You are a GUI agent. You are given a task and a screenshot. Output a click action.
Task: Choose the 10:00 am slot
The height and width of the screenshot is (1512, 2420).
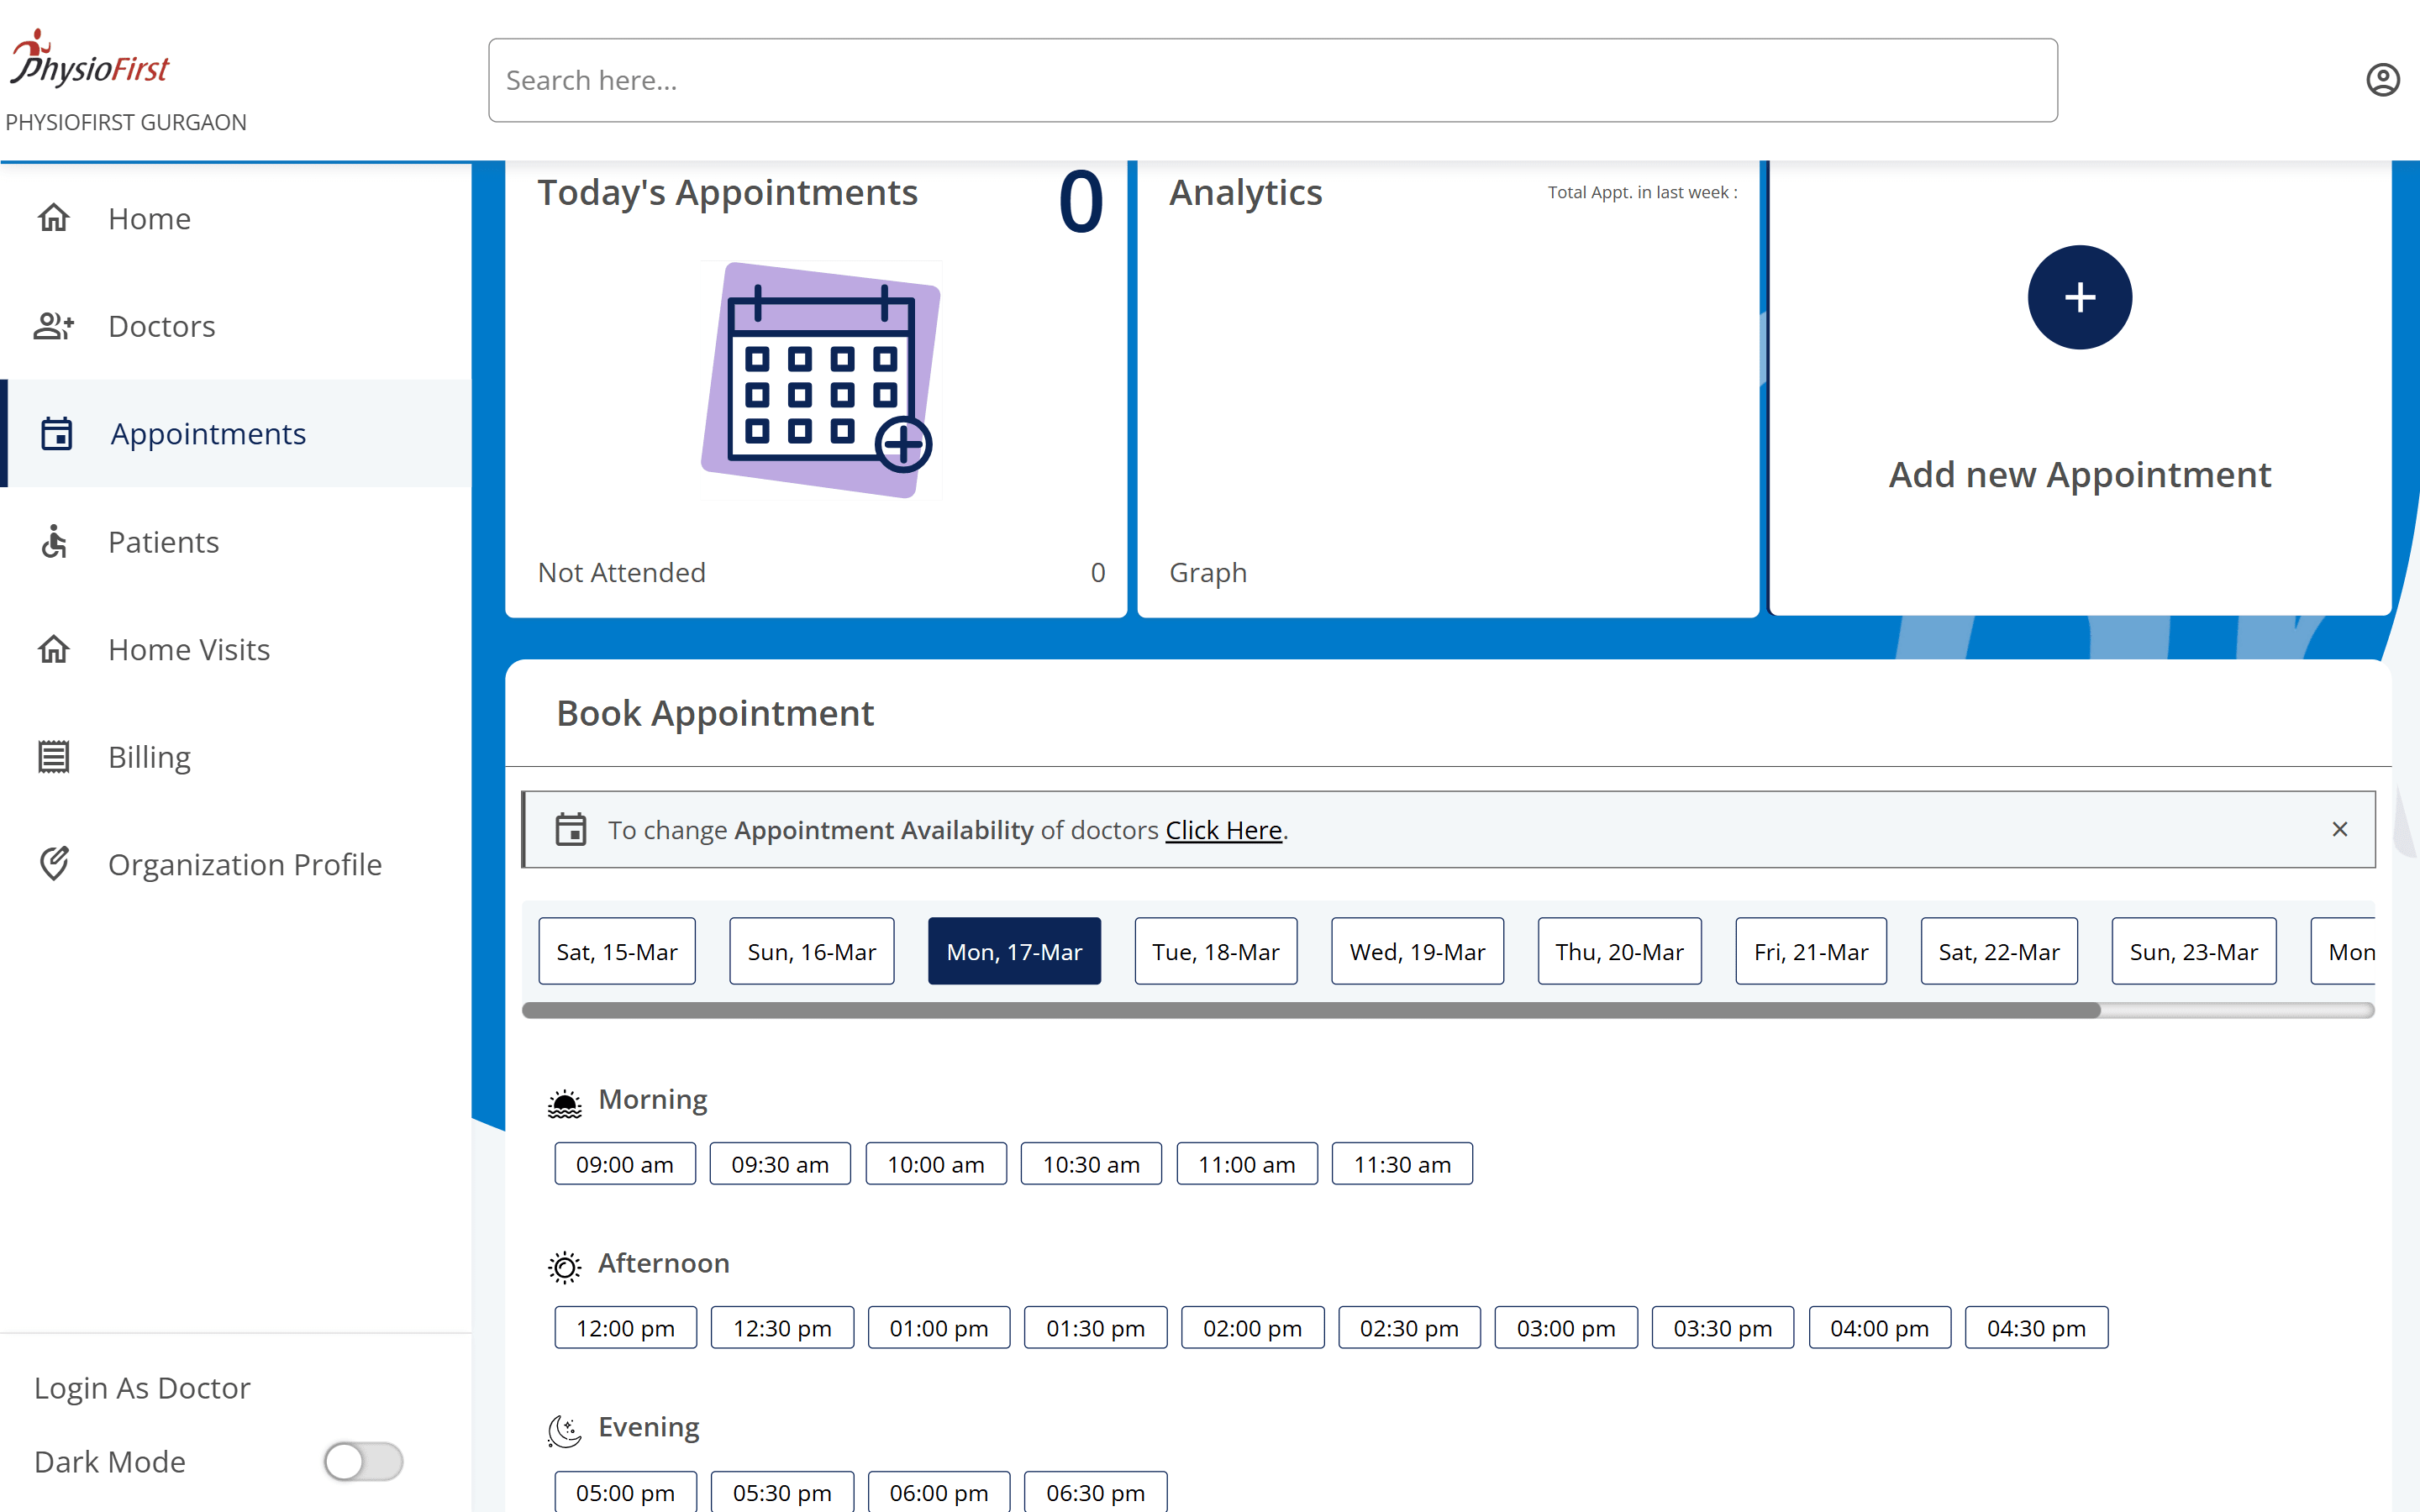[x=936, y=1164]
